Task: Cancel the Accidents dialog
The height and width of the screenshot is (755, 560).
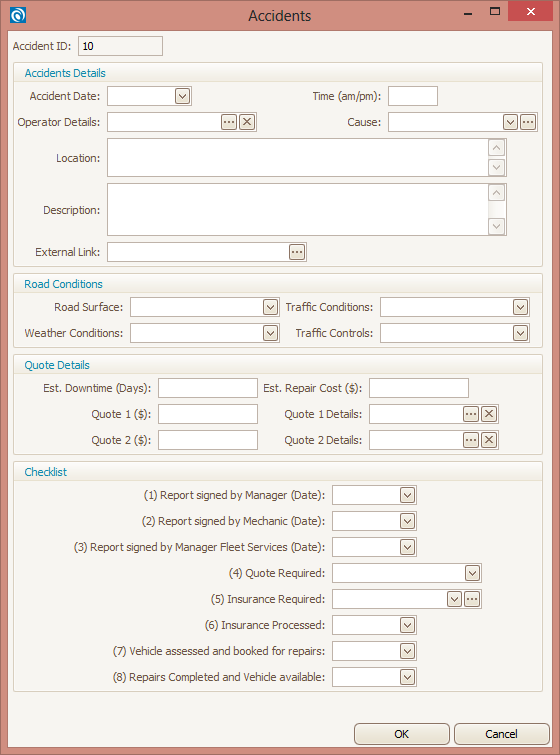Action: coord(501,734)
